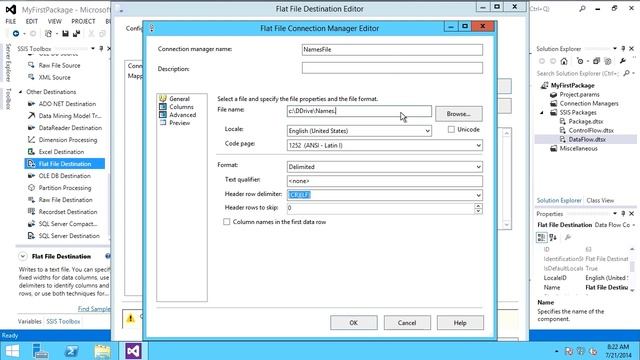Click Save icon in Visual Studio toolbar
The width and height of the screenshot is (640, 360).
[65, 33]
